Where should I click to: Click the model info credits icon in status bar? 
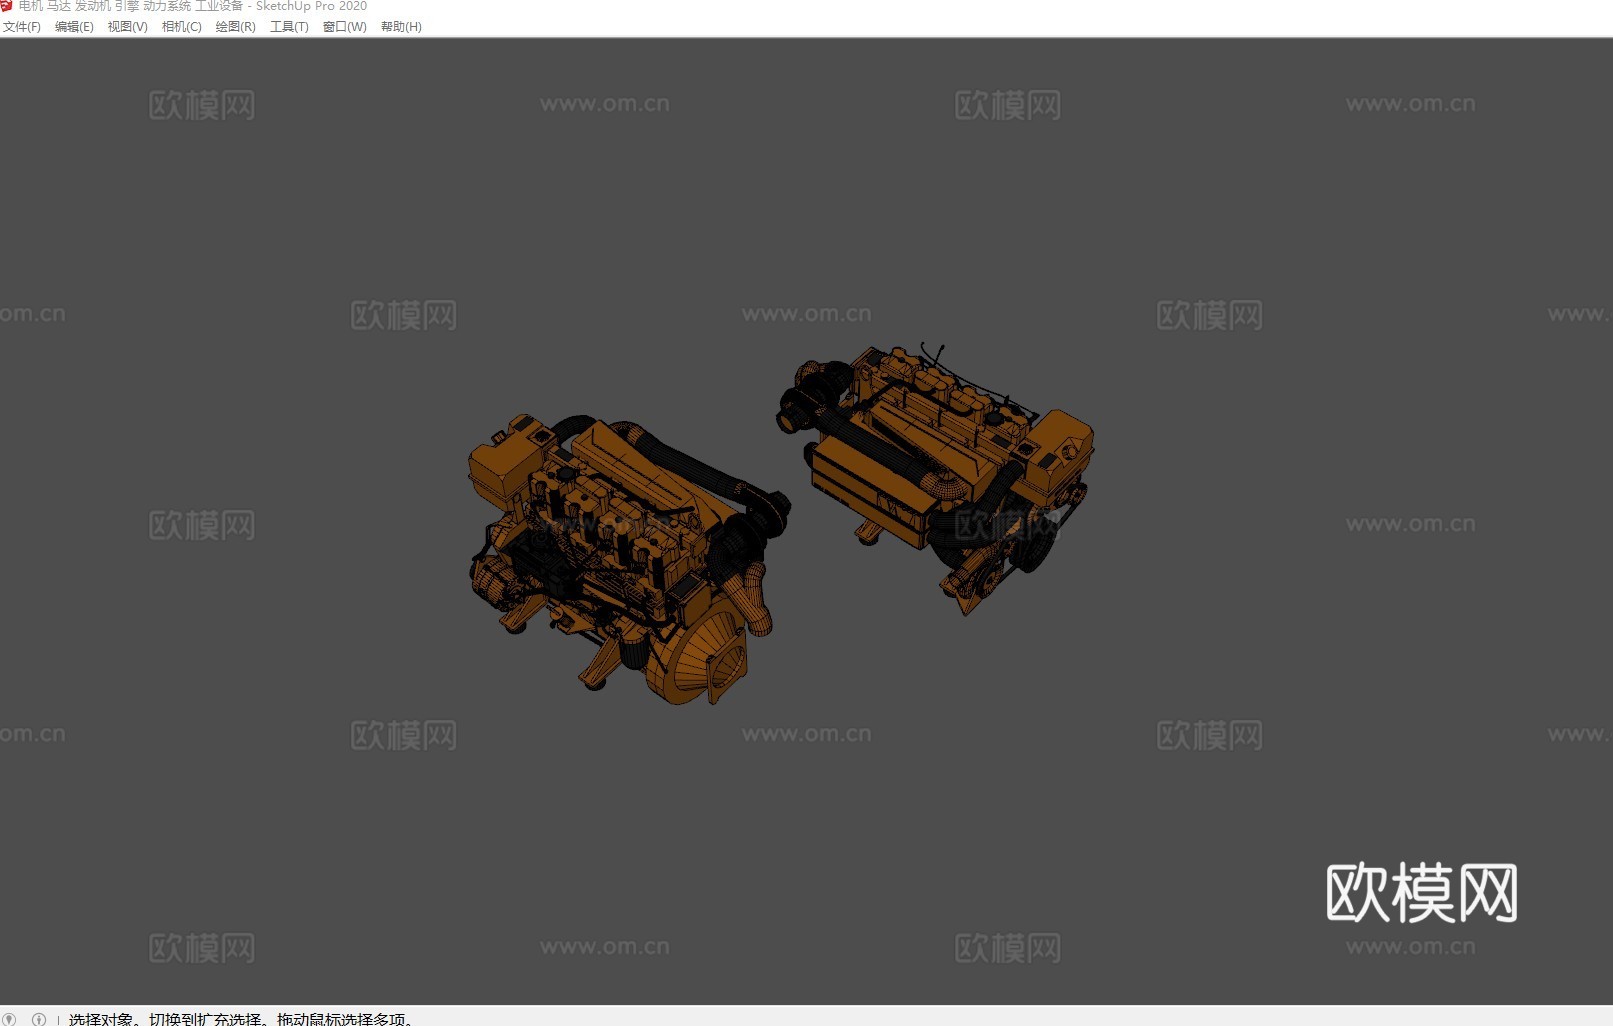click(x=39, y=1019)
